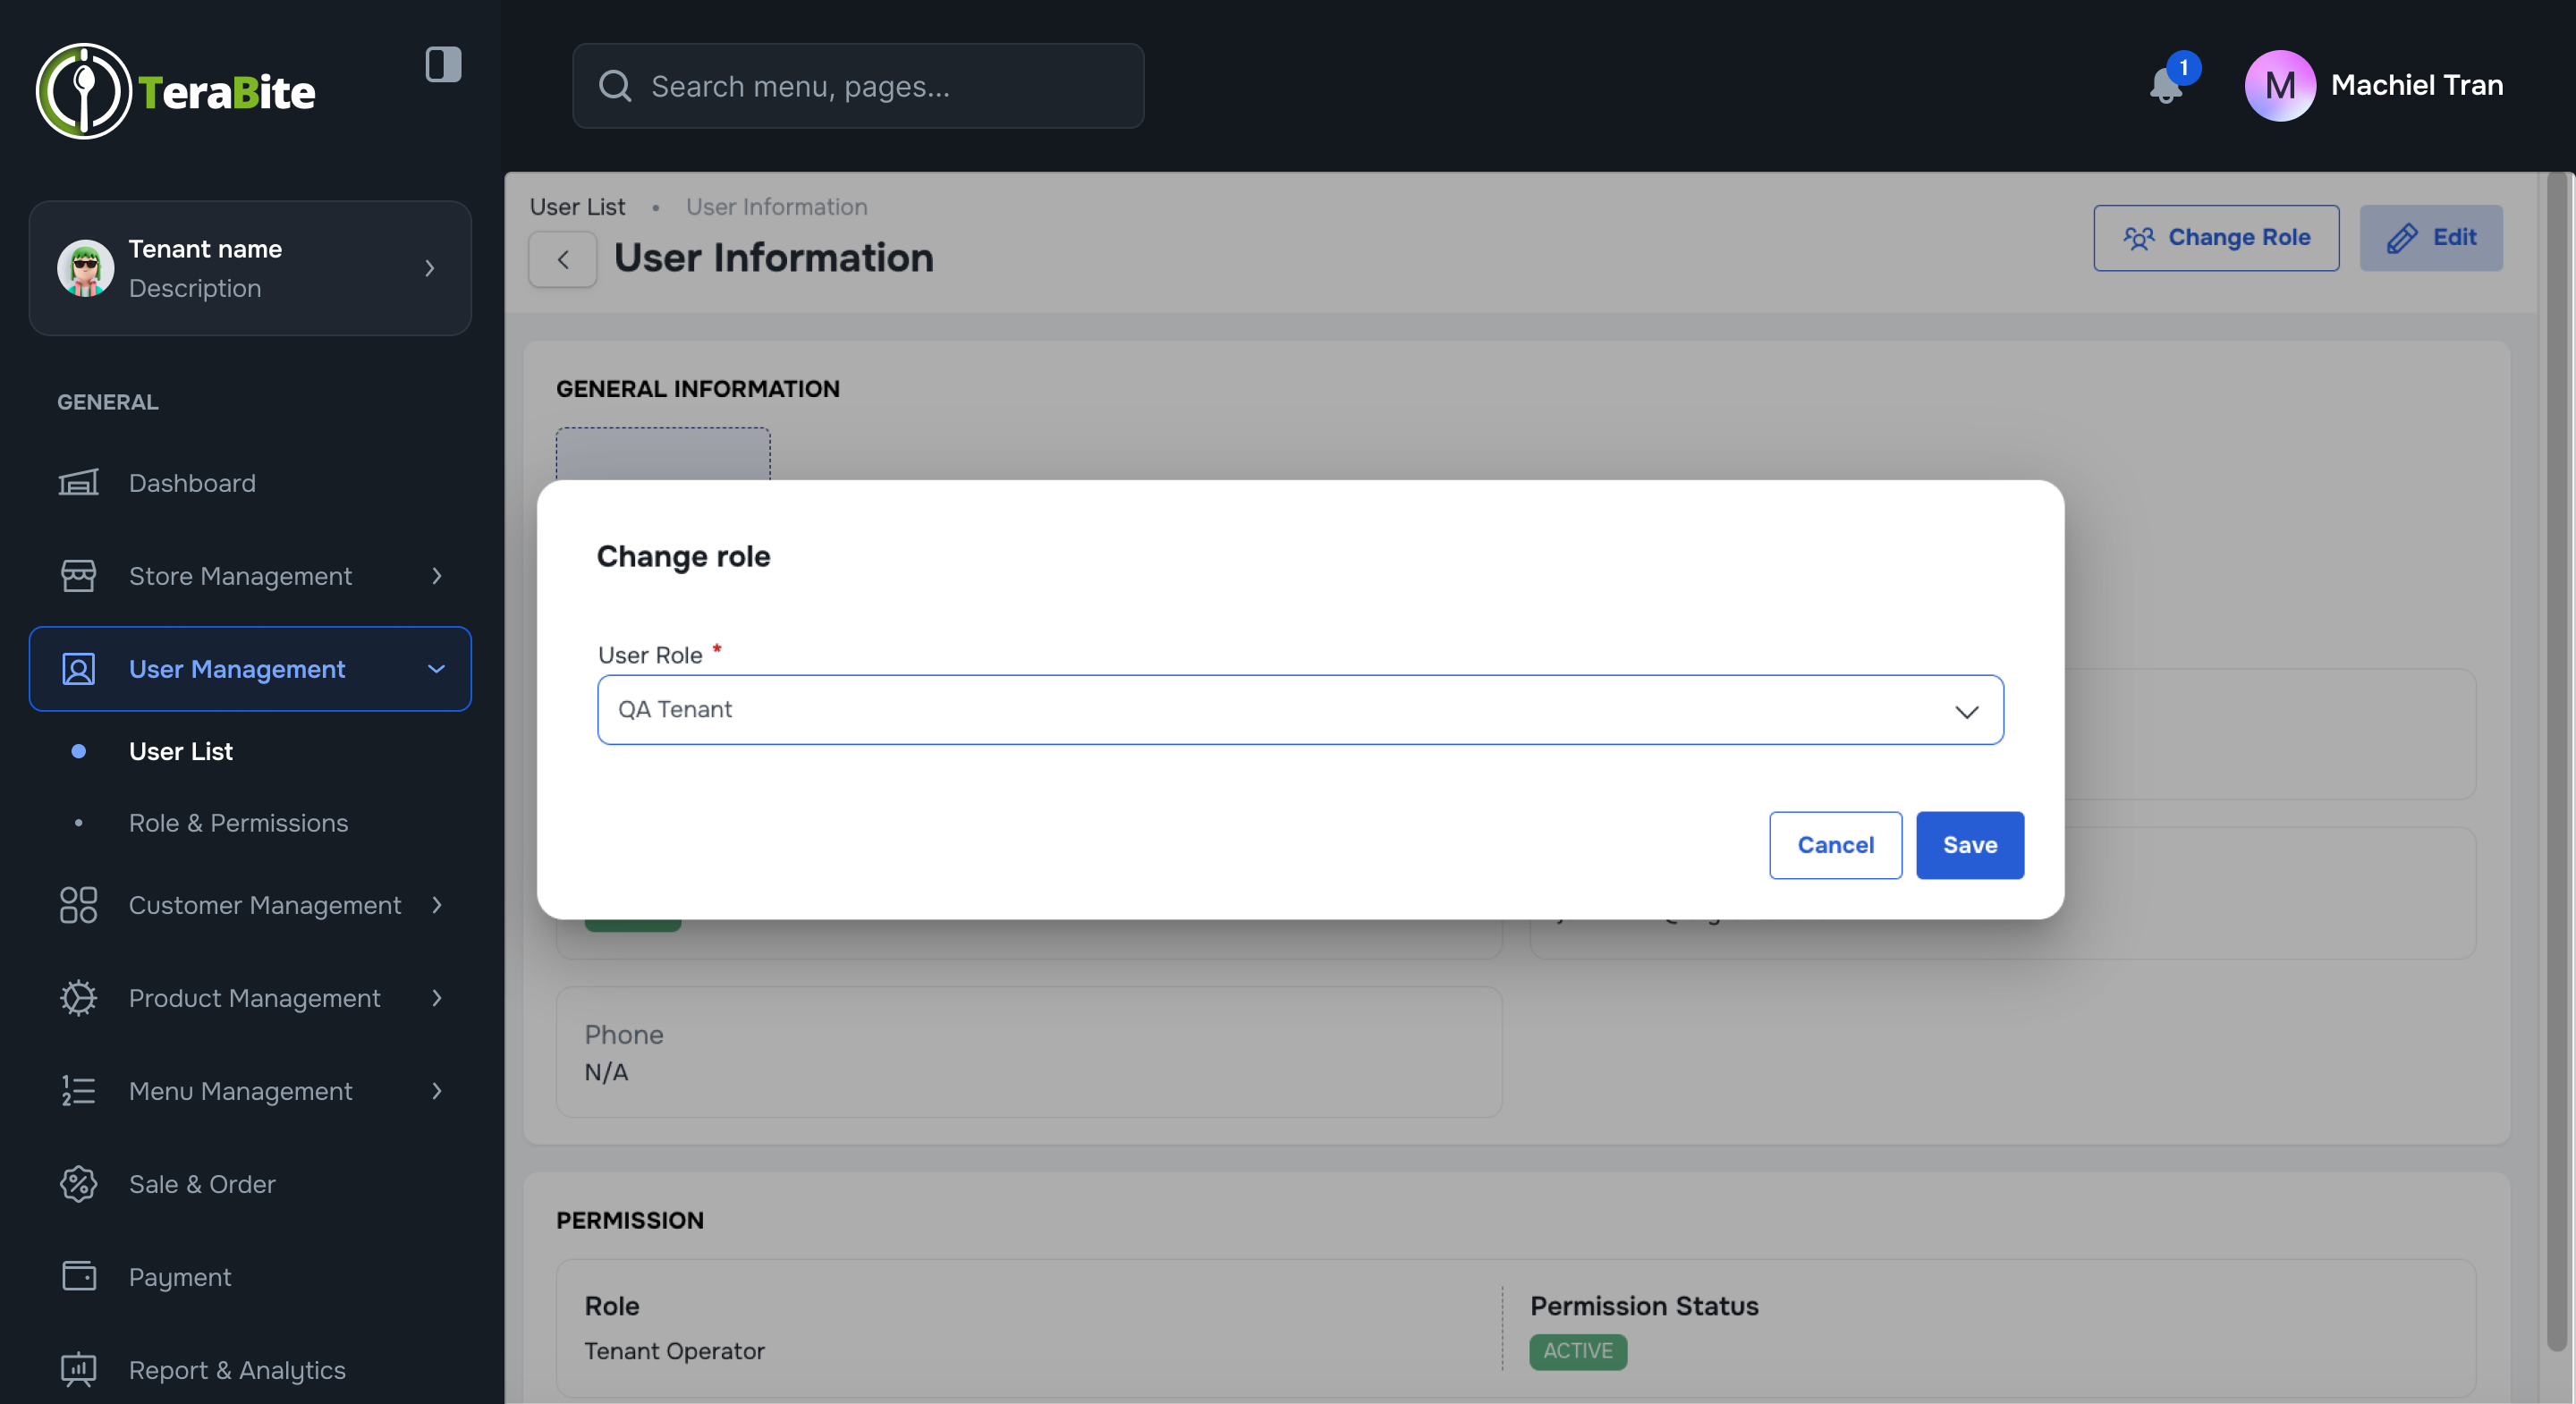
Task: Click the notification bell icon
Action: tap(2165, 86)
